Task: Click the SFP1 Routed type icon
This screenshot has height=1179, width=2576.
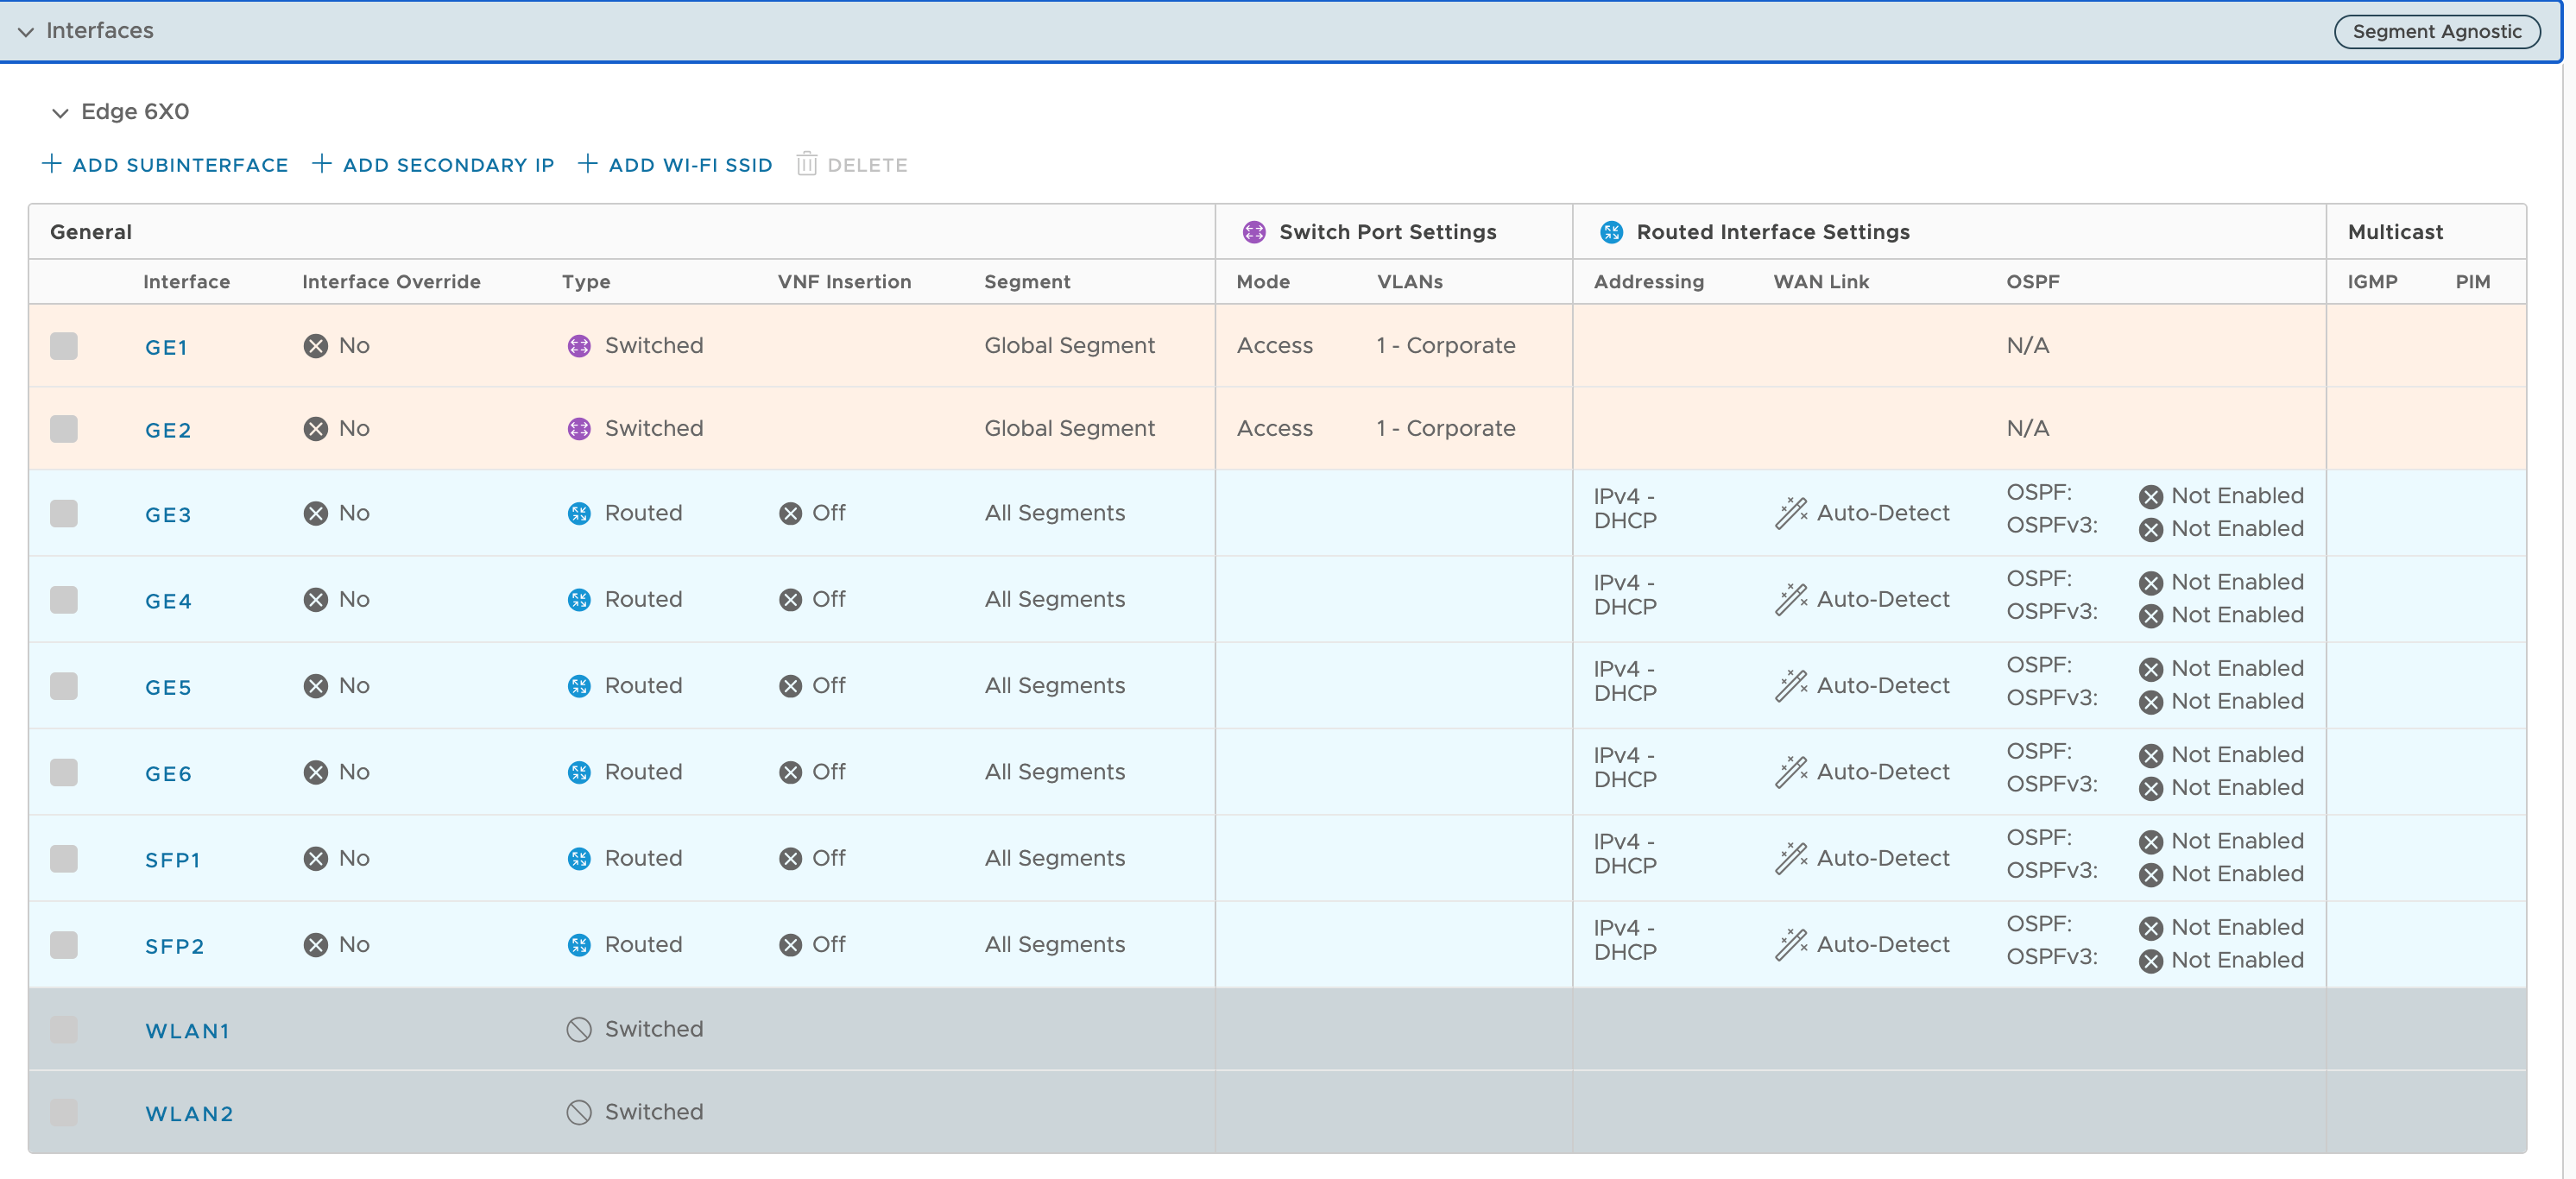Action: pyautogui.click(x=579, y=859)
